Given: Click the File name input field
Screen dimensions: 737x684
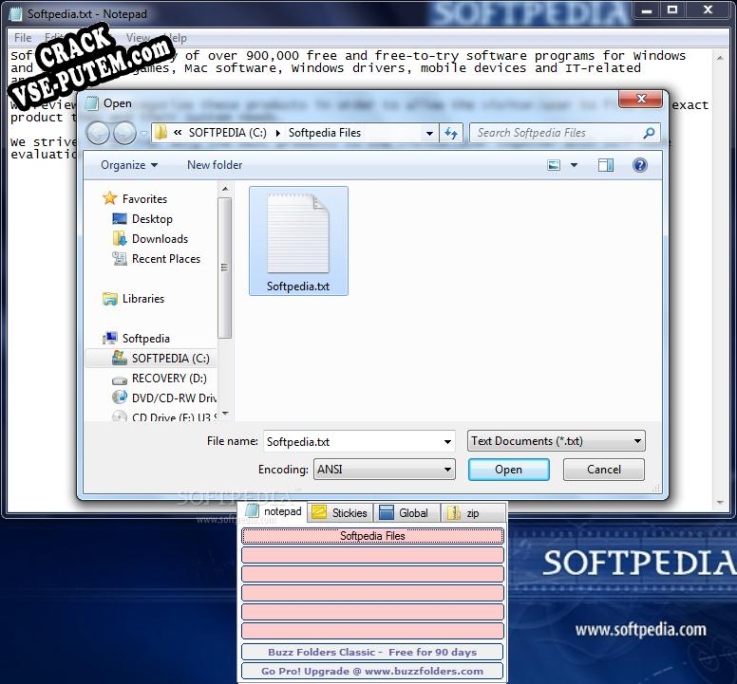Looking at the screenshot, I should (350, 441).
